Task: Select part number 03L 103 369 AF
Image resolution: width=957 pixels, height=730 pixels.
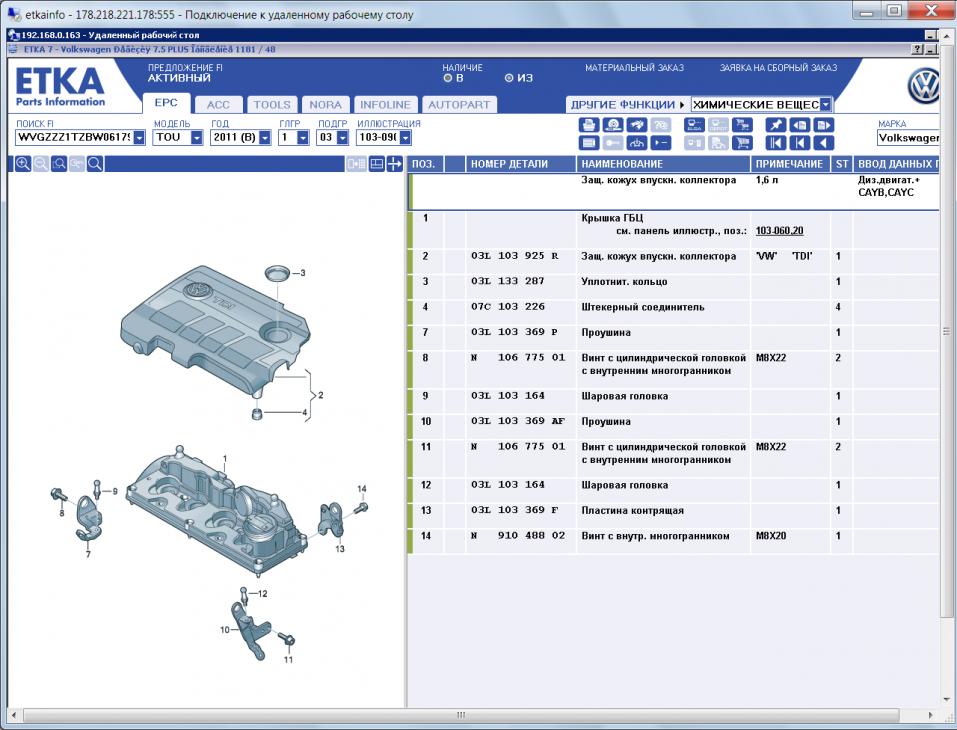Action: point(518,421)
